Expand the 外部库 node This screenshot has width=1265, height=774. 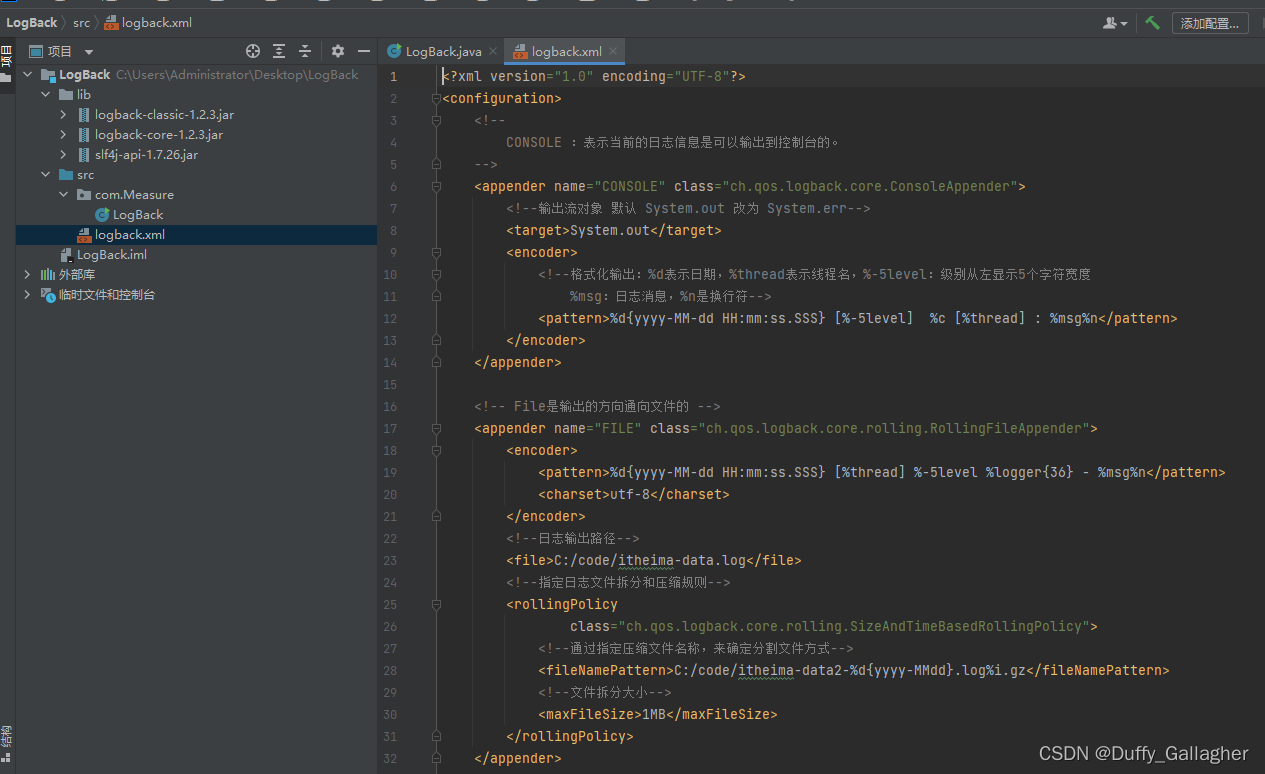tap(27, 274)
